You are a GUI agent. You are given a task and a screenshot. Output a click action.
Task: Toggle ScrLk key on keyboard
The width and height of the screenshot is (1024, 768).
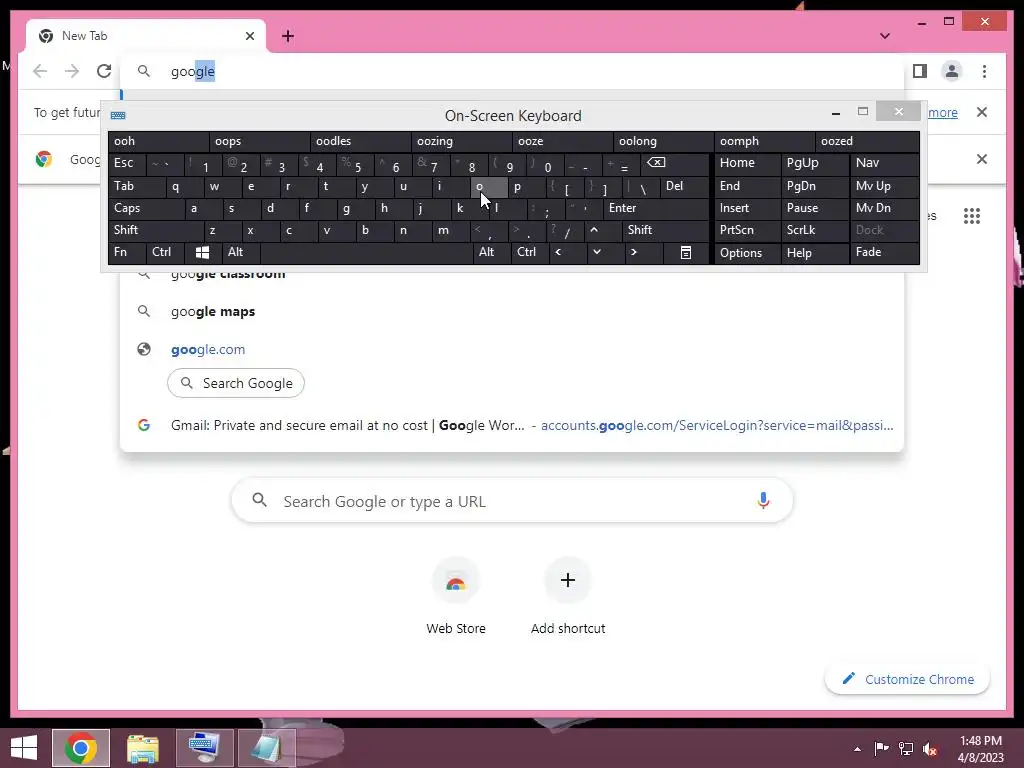coord(815,230)
